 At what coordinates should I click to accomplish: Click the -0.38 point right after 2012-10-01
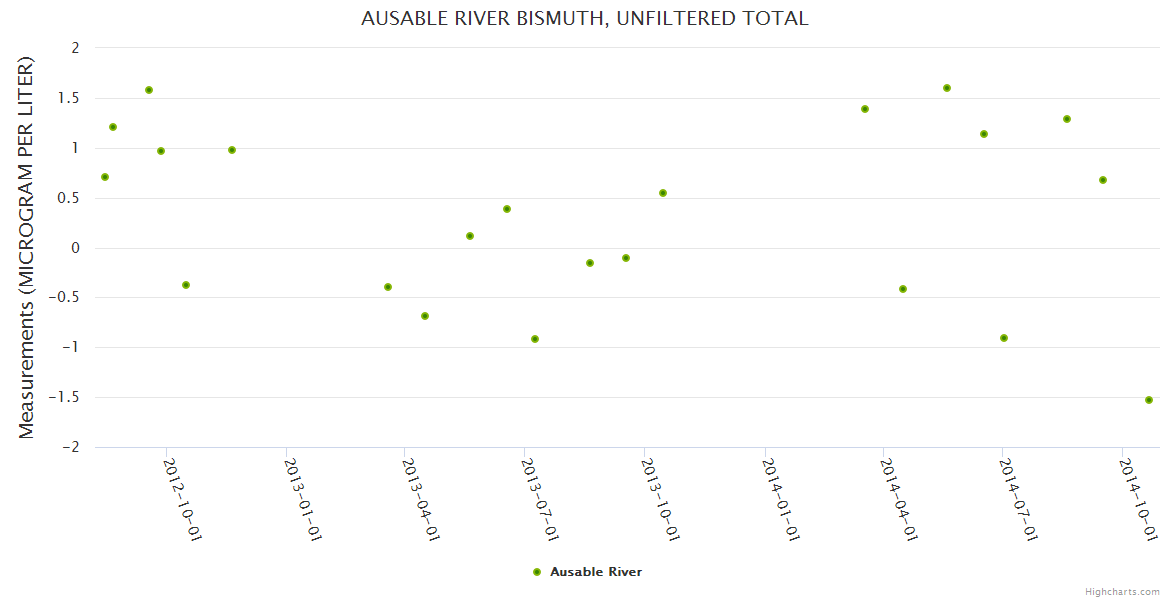coord(186,285)
